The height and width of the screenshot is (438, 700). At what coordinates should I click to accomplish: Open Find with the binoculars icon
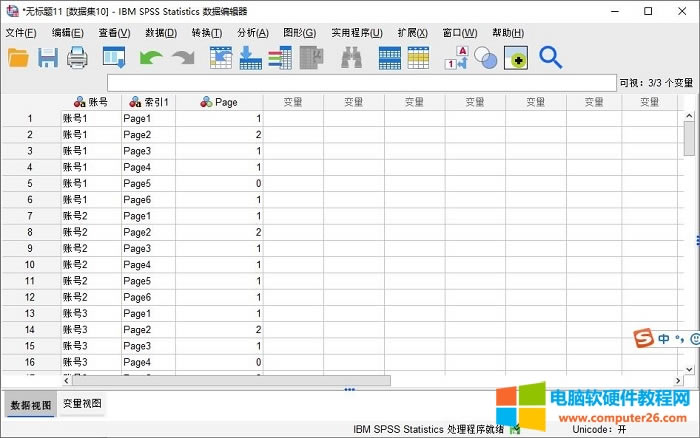(351, 58)
